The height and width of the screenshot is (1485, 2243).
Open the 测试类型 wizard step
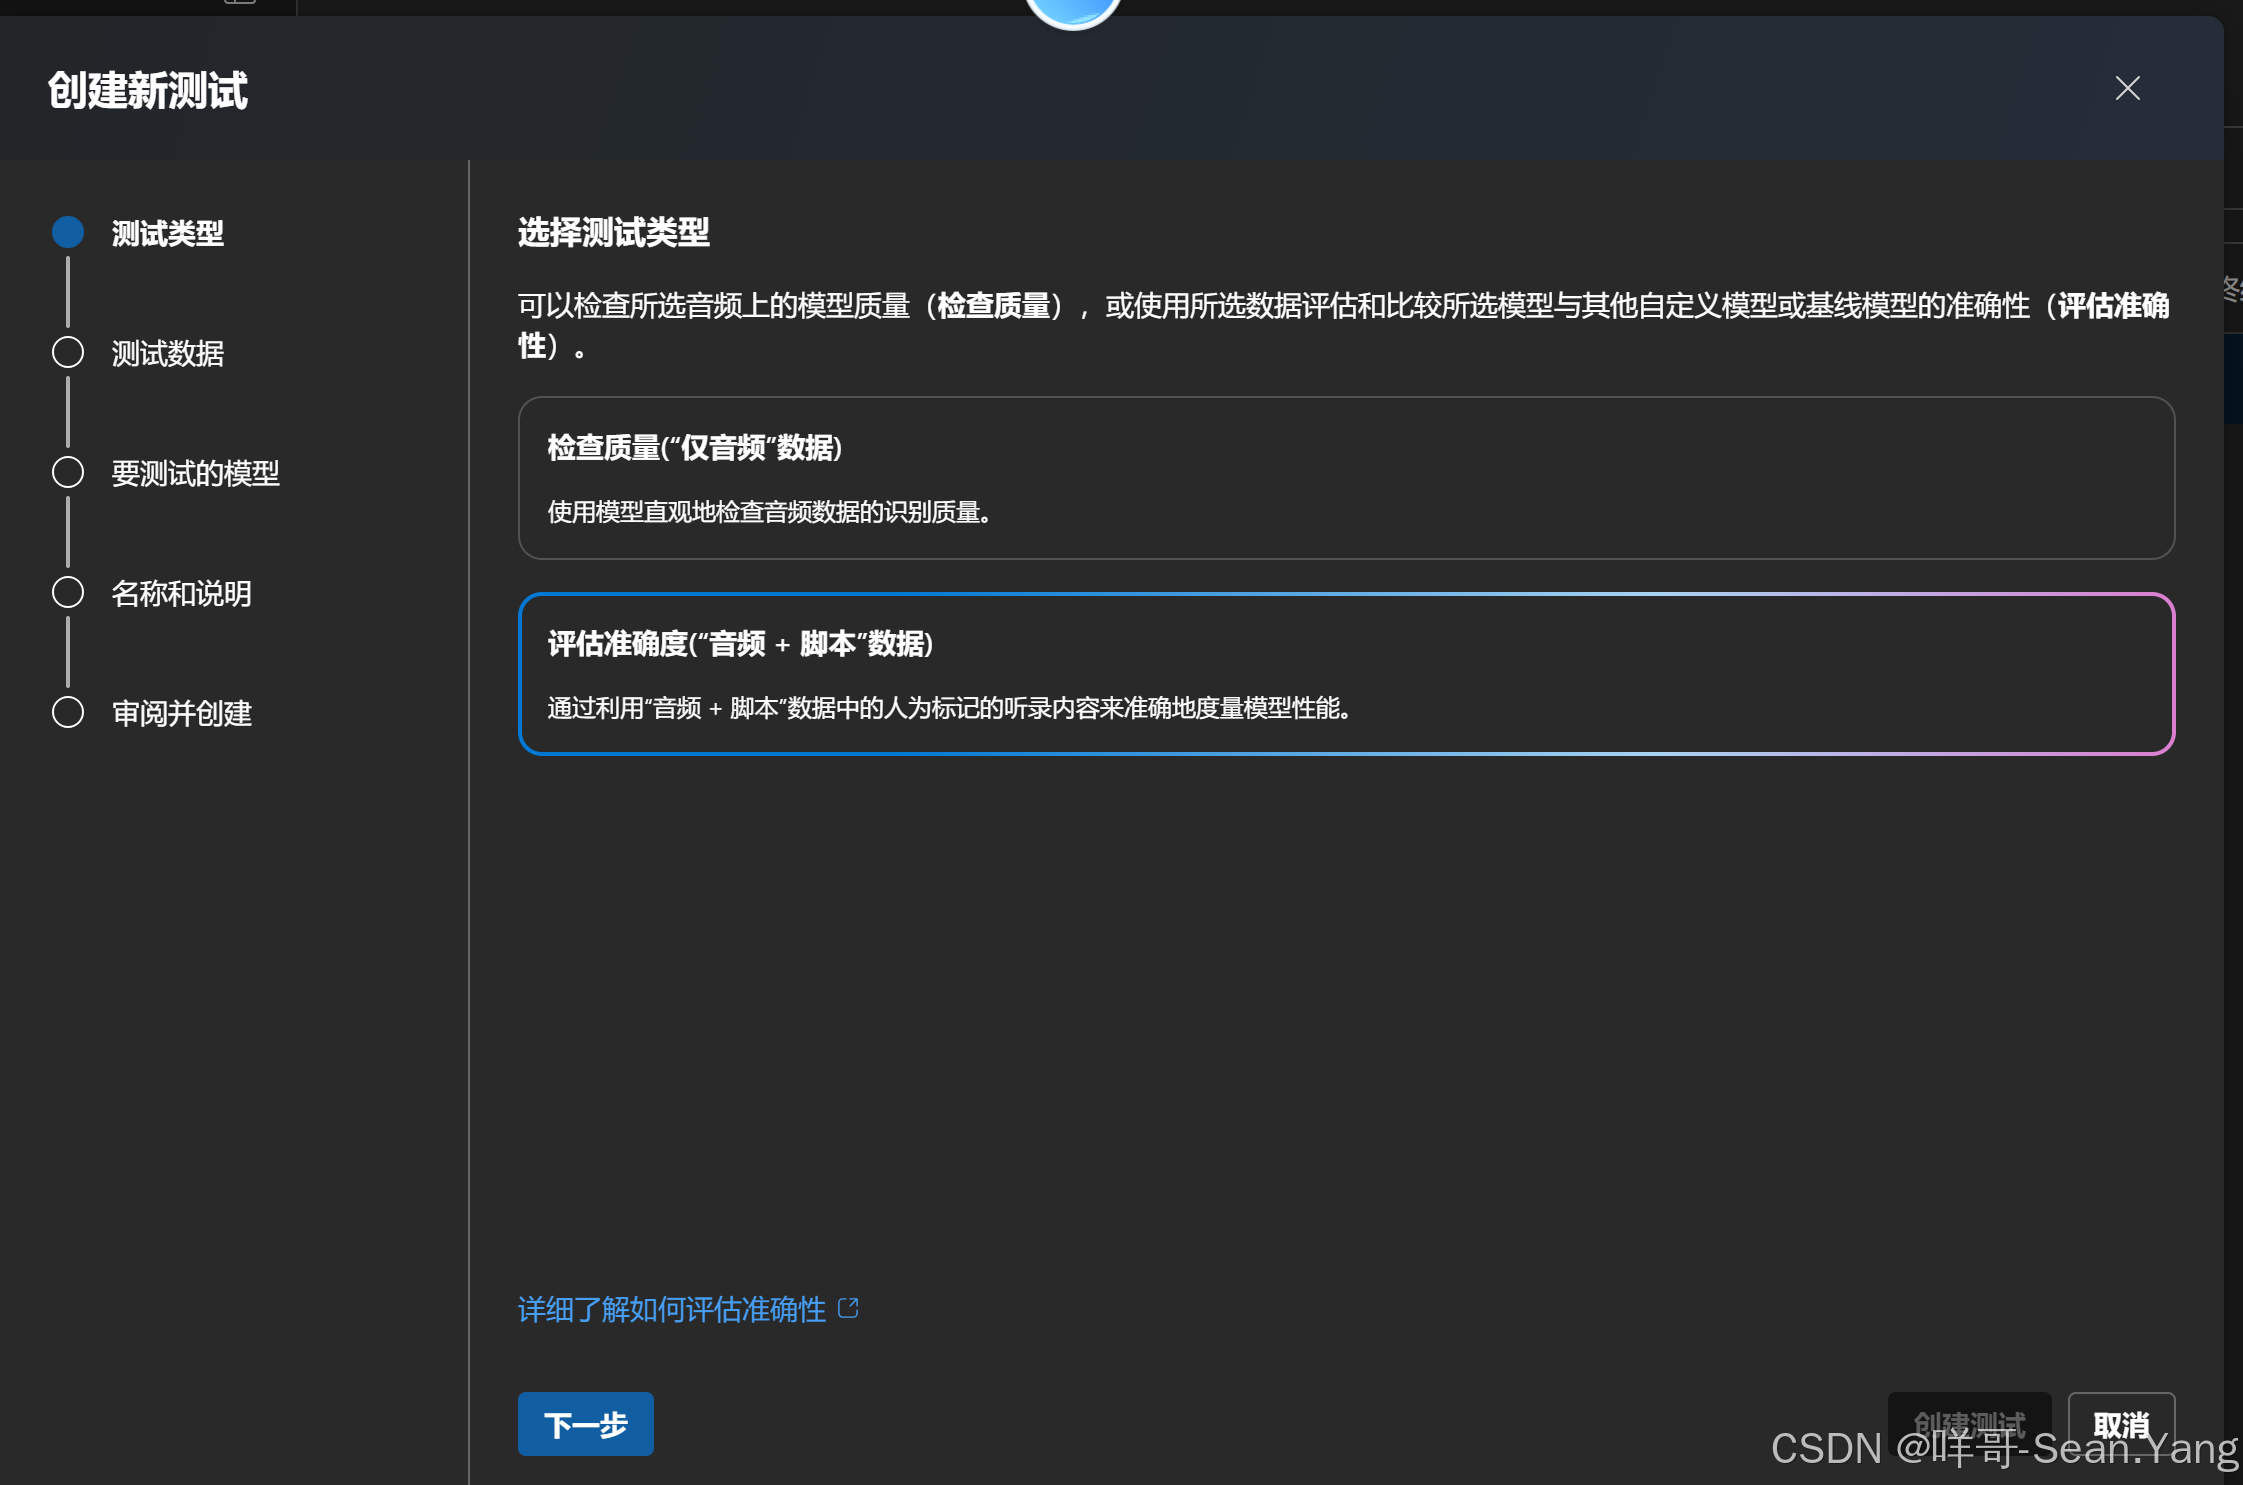point(166,232)
